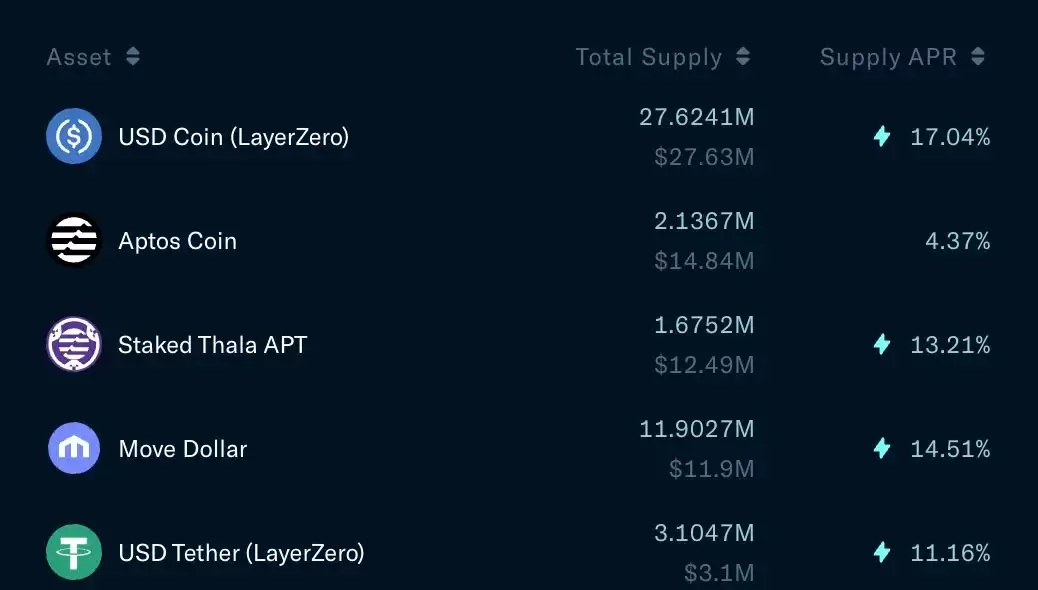Open the USD Coin (LayerZero) asset link
The height and width of the screenshot is (590, 1038).
pyautogui.click(x=234, y=137)
